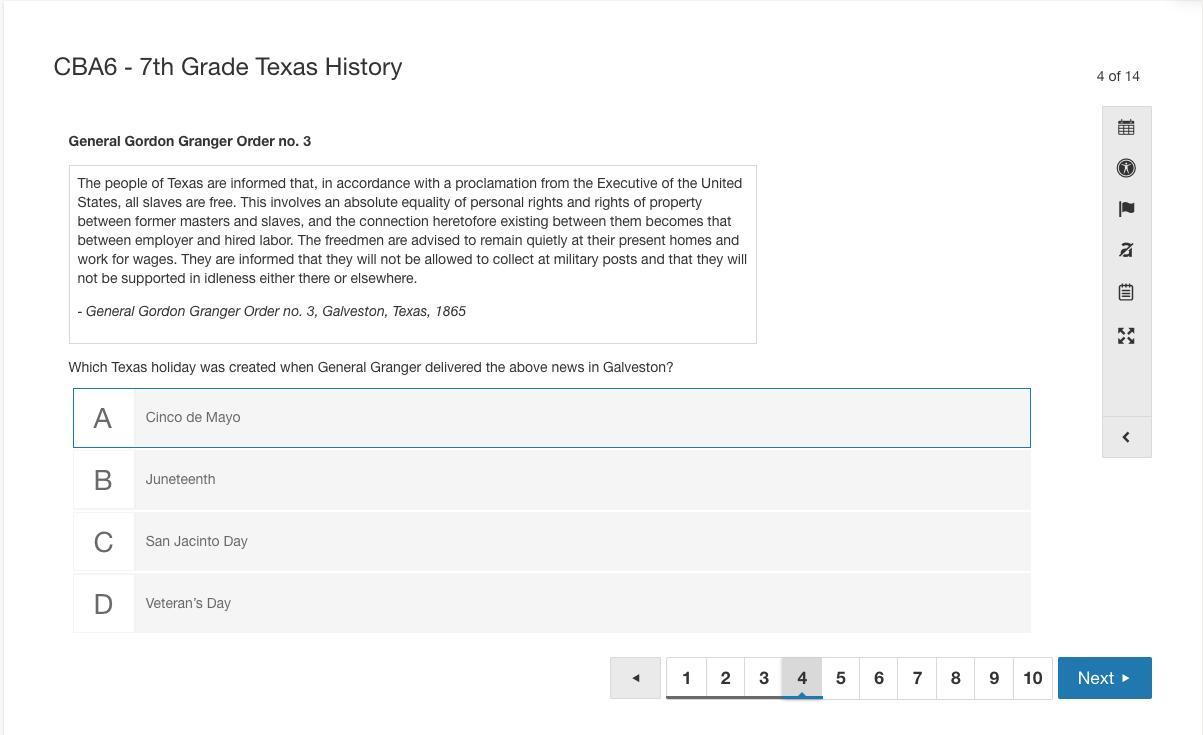
Task: Select answer D, Veteran's Day
Action: [580, 604]
